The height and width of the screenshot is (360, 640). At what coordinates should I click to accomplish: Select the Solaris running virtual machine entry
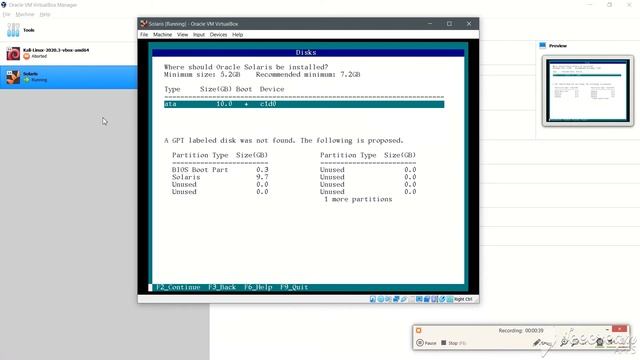(x=69, y=77)
